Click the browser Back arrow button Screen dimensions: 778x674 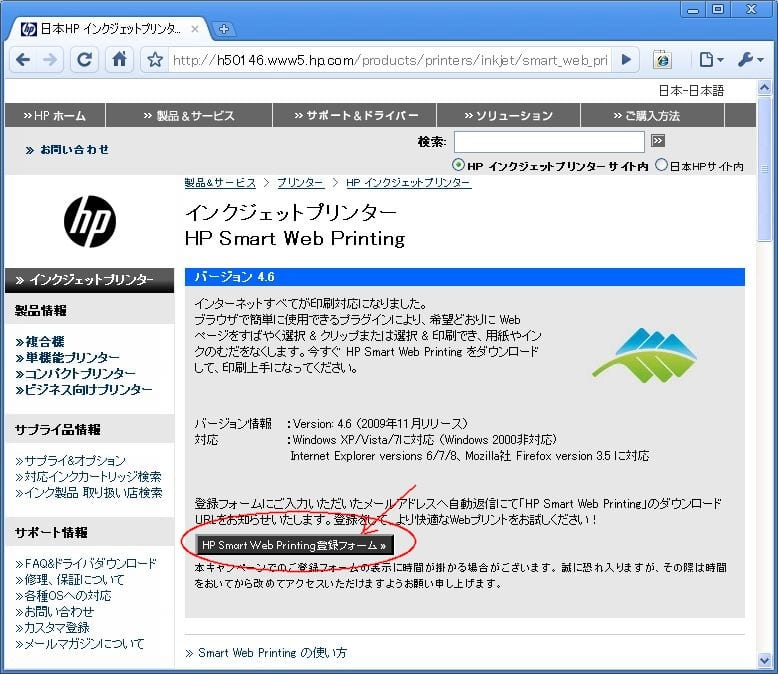(22, 60)
